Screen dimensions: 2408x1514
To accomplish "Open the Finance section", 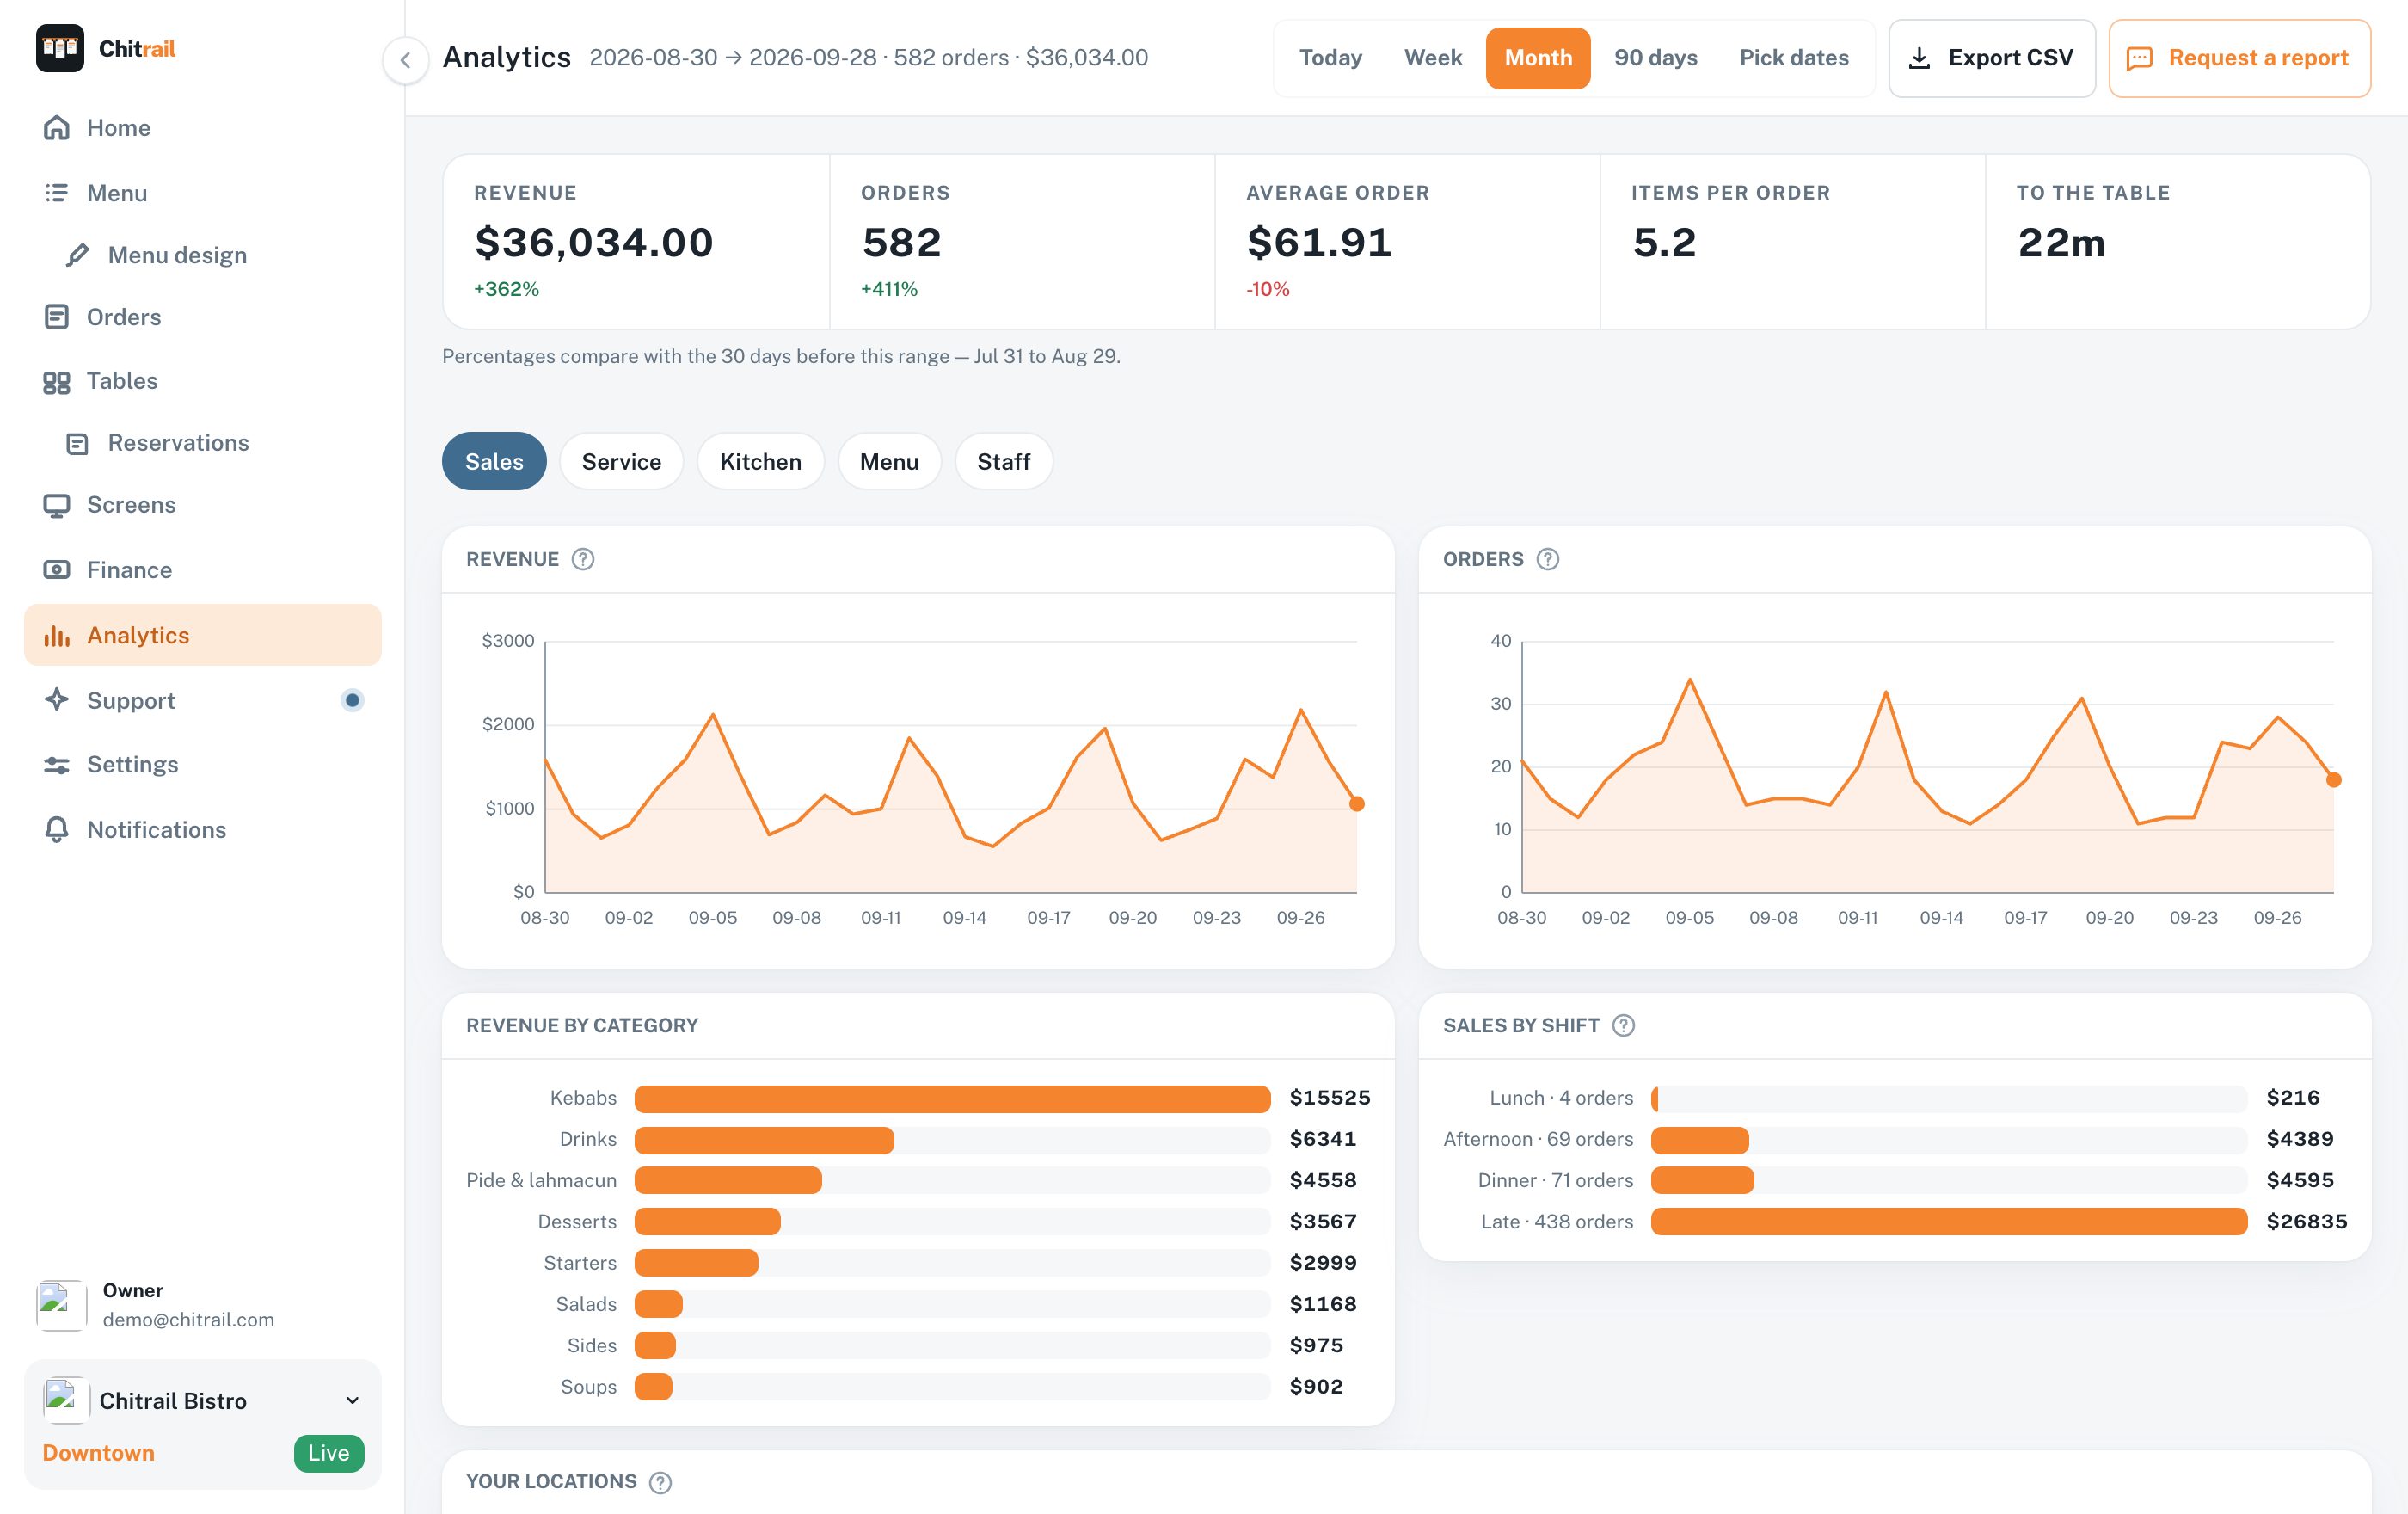I will [x=203, y=570].
